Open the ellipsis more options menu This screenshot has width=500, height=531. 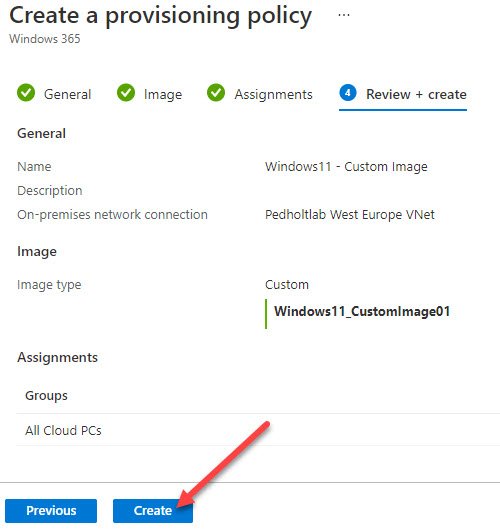click(x=344, y=15)
